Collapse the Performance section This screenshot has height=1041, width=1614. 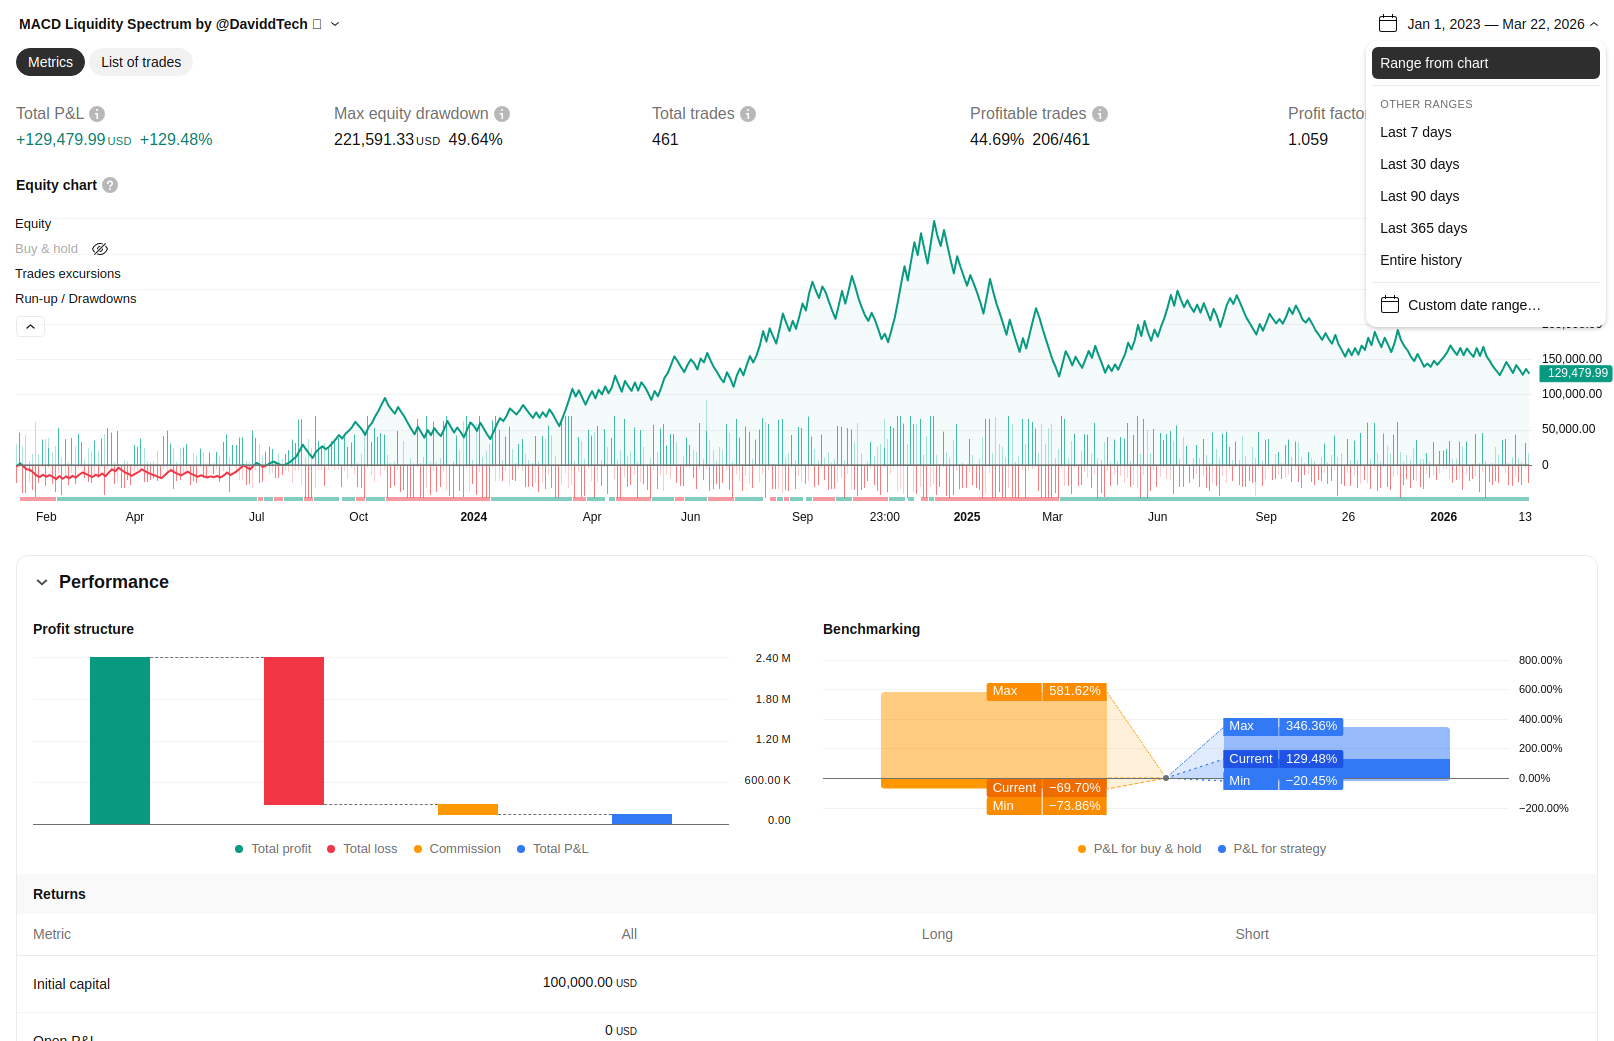point(42,582)
